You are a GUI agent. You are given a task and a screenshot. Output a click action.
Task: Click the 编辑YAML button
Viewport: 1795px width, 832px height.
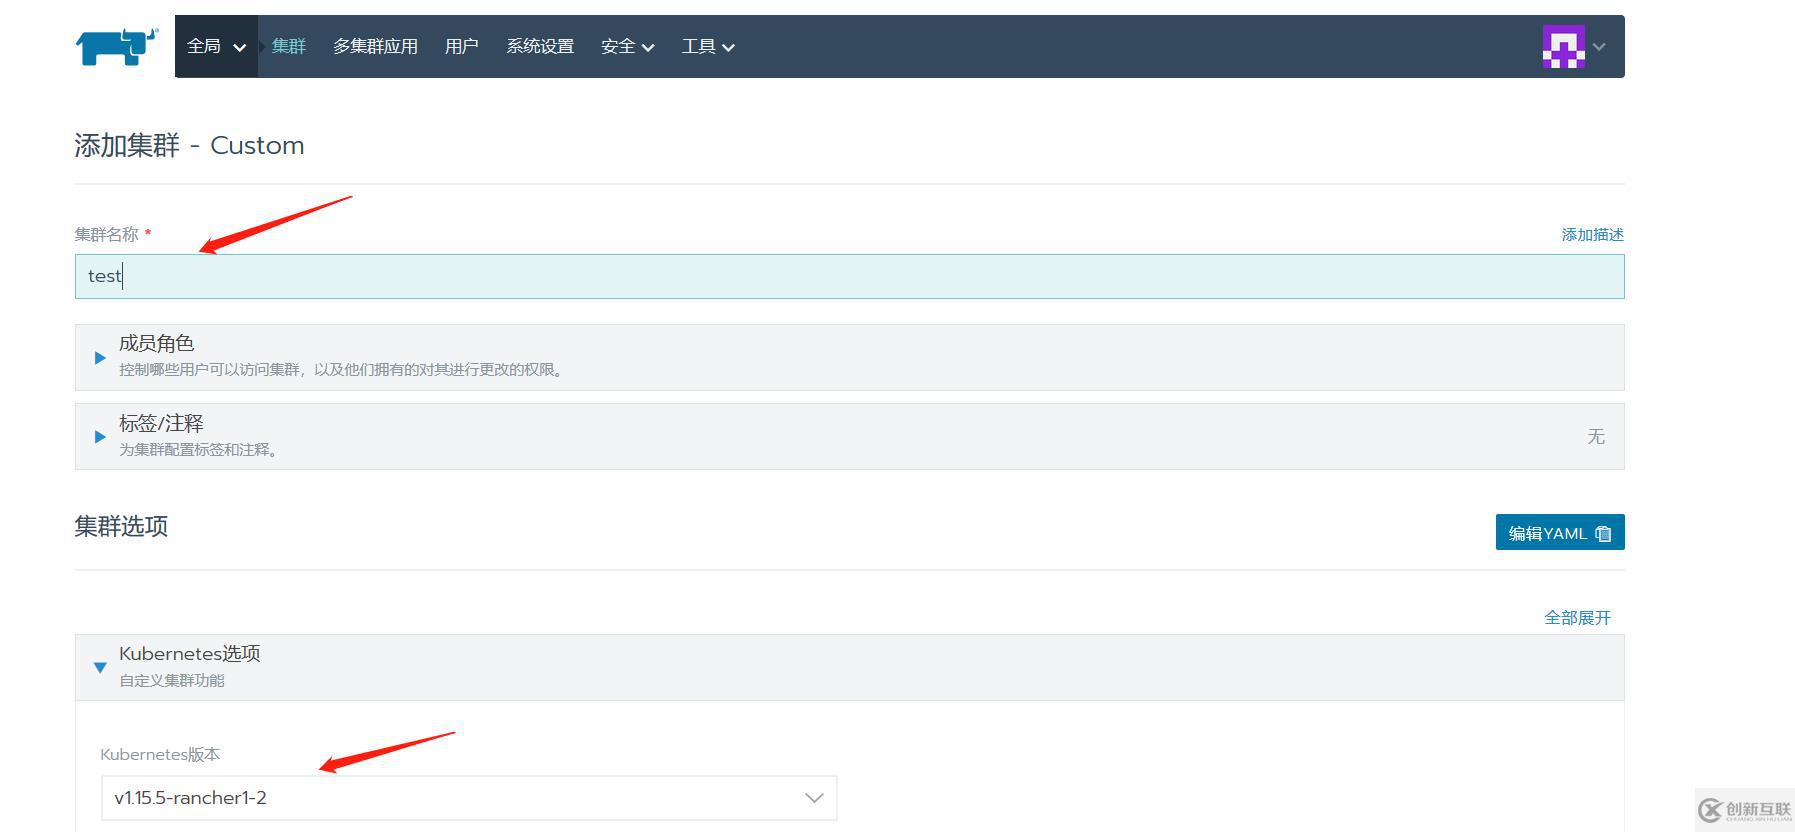1559,532
